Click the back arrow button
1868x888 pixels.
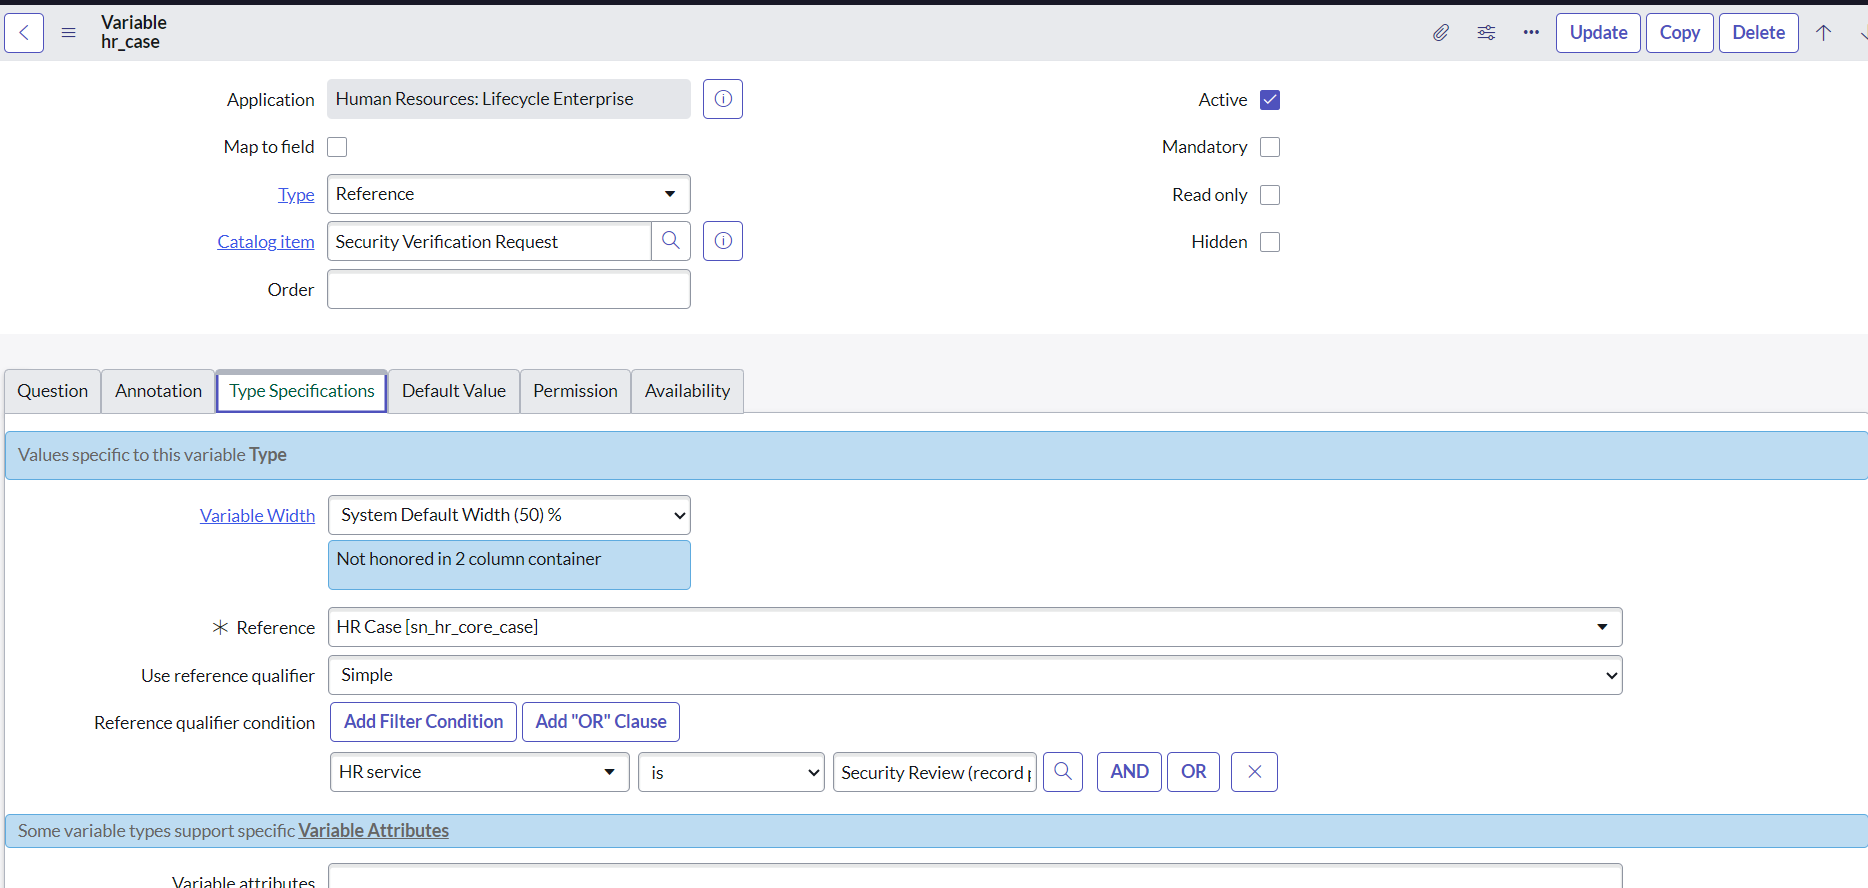[x=24, y=33]
